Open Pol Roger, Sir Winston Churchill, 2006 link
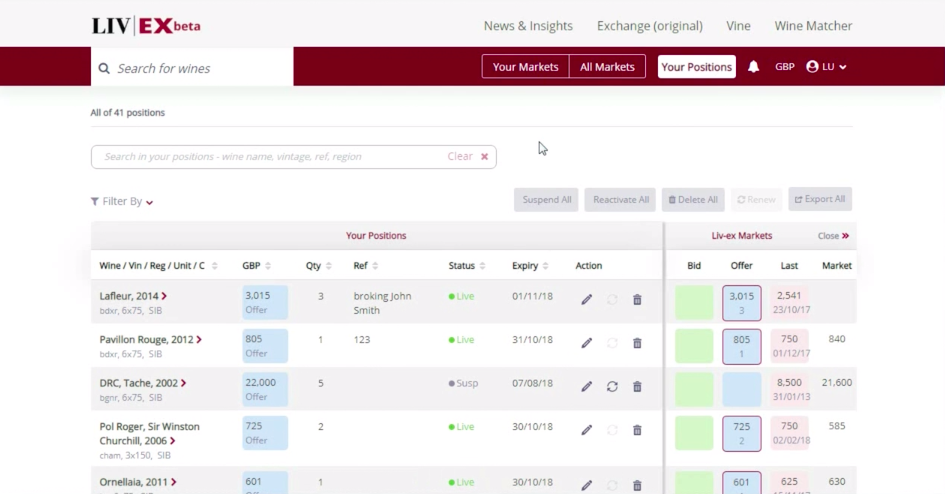The width and height of the screenshot is (945, 494). tap(149, 433)
